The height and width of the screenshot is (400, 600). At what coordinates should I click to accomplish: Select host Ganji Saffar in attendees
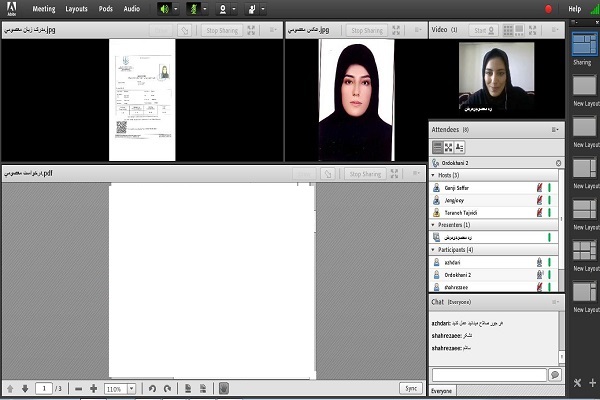click(x=494, y=188)
